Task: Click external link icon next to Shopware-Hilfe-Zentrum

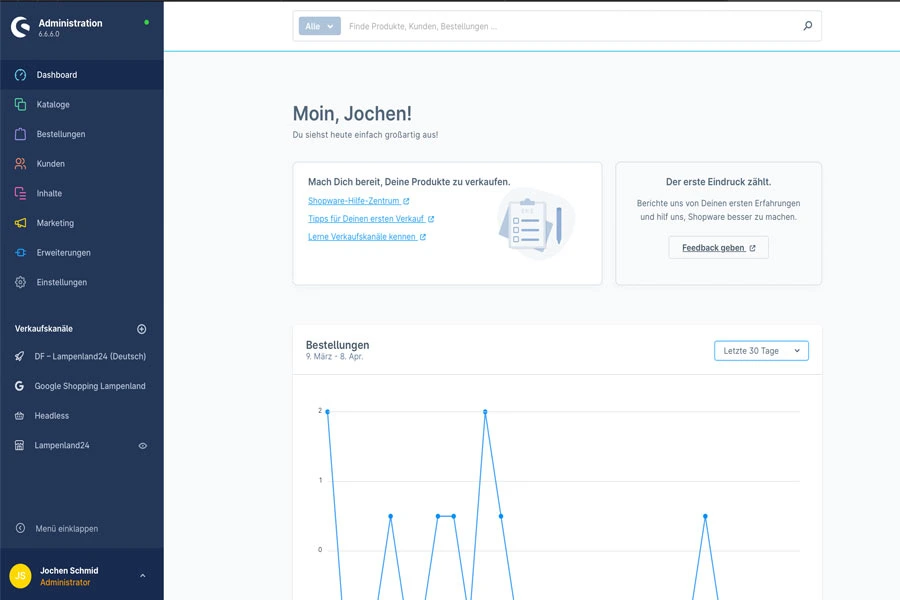Action: [406, 201]
